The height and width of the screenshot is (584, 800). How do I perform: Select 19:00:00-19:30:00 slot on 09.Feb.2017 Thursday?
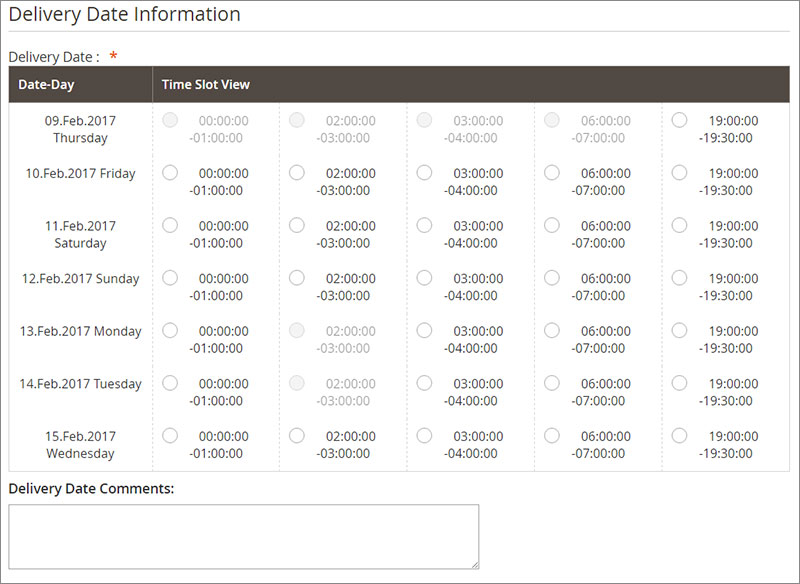click(x=679, y=120)
